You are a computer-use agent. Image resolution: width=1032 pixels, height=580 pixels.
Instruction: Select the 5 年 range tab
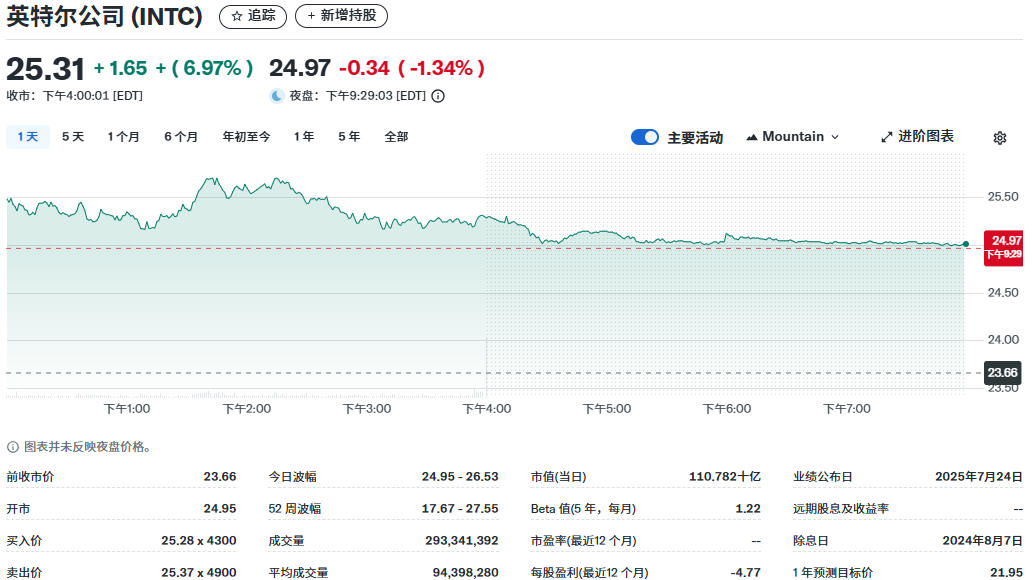click(349, 136)
